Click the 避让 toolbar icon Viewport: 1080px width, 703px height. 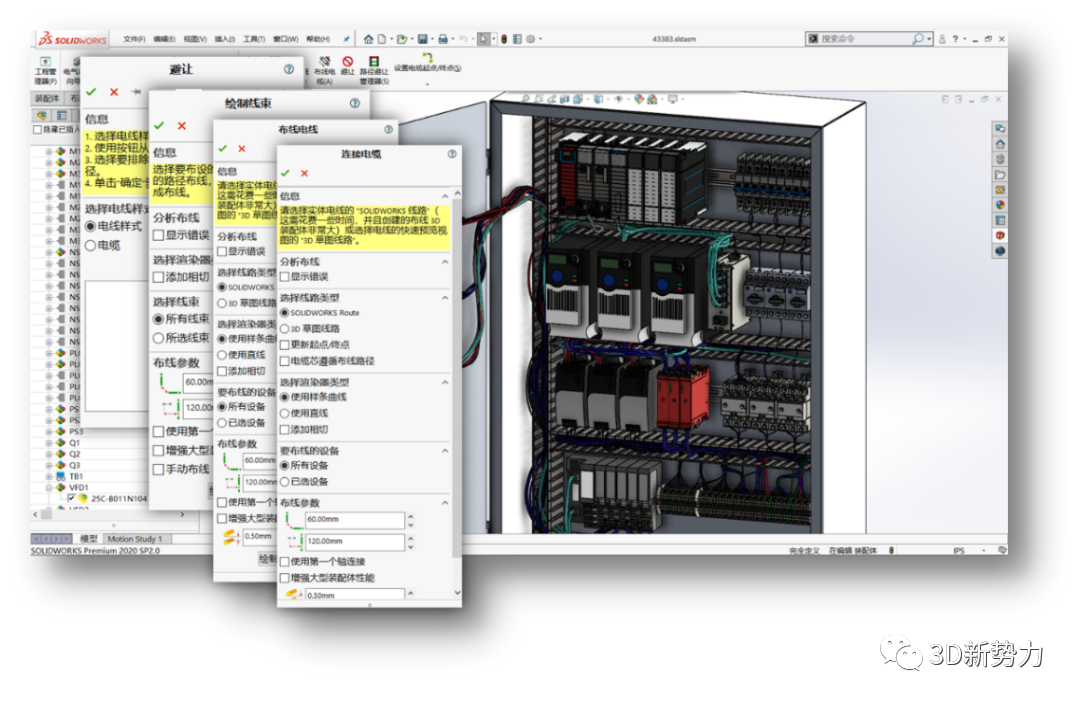tap(349, 63)
